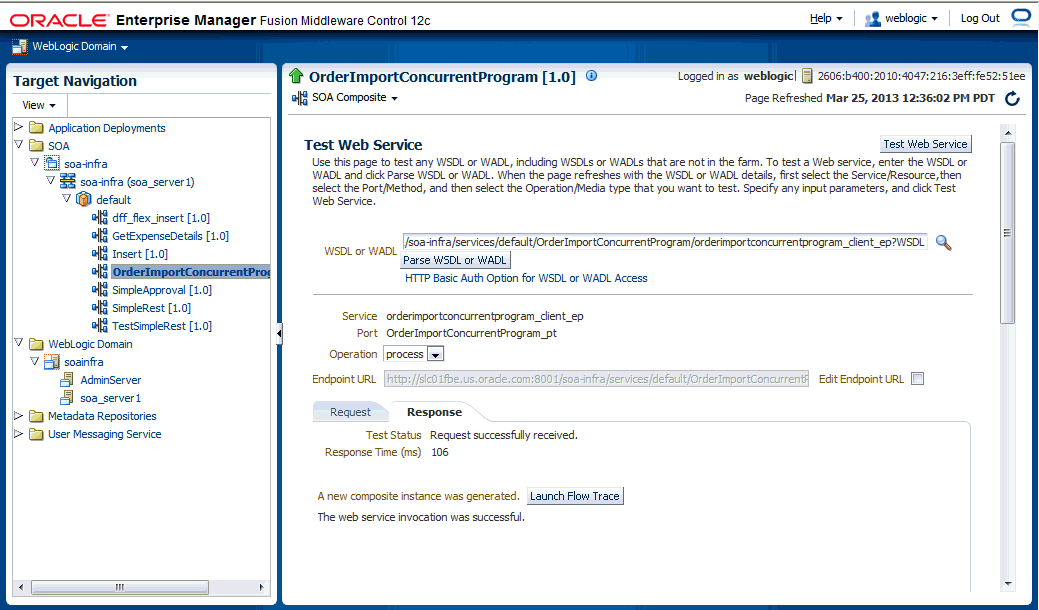
Task: Click the Log Out link
Action: pos(980,19)
